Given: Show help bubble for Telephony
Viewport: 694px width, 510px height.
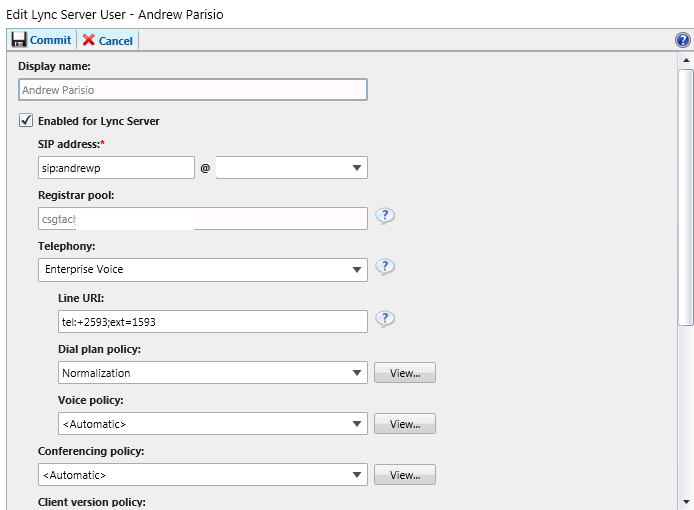Looking at the screenshot, I should click(x=385, y=267).
